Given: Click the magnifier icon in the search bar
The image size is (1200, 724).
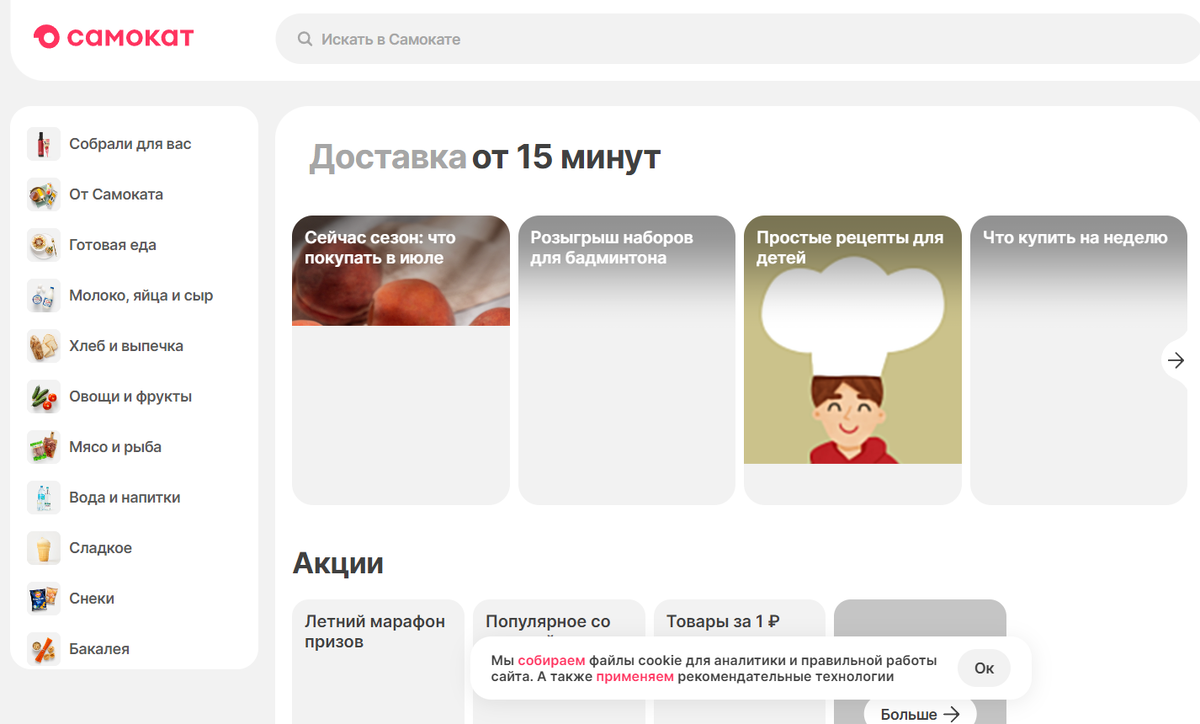Looking at the screenshot, I should [x=304, y=38].
